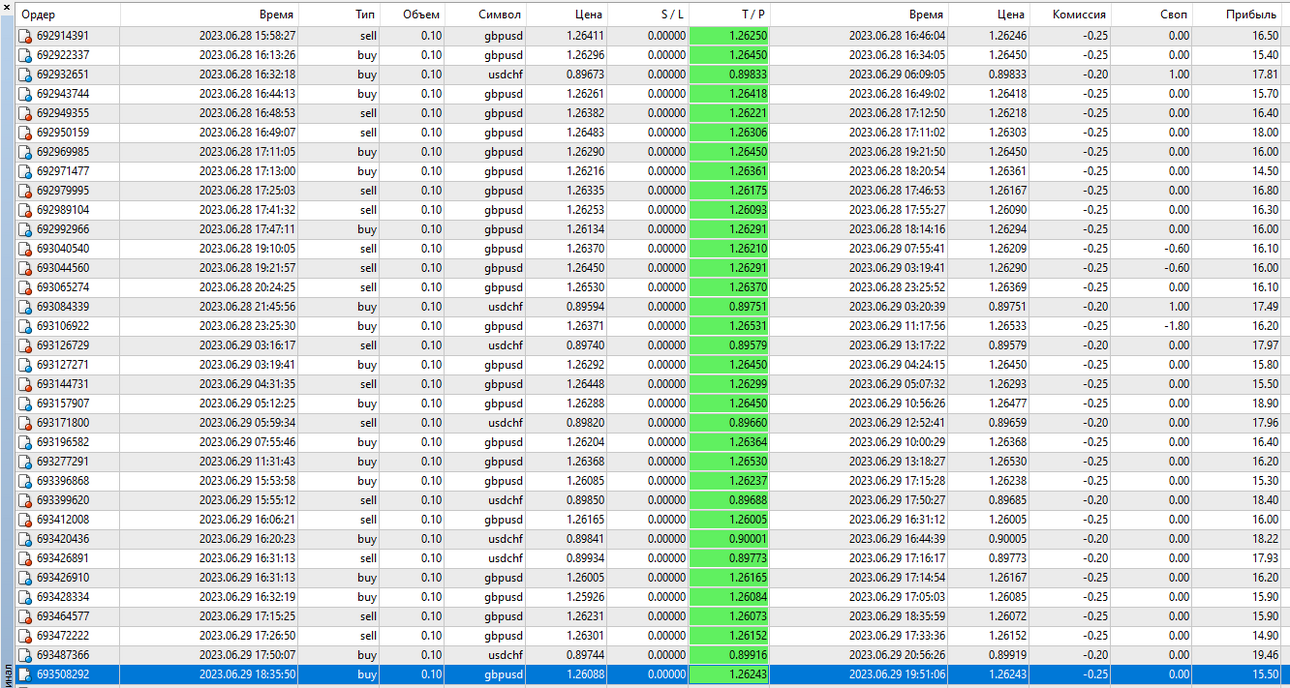The width and height of the screenshot is (1290, 688).
Task: Click the order icon beside 693127271
Action: pos(25,365)
